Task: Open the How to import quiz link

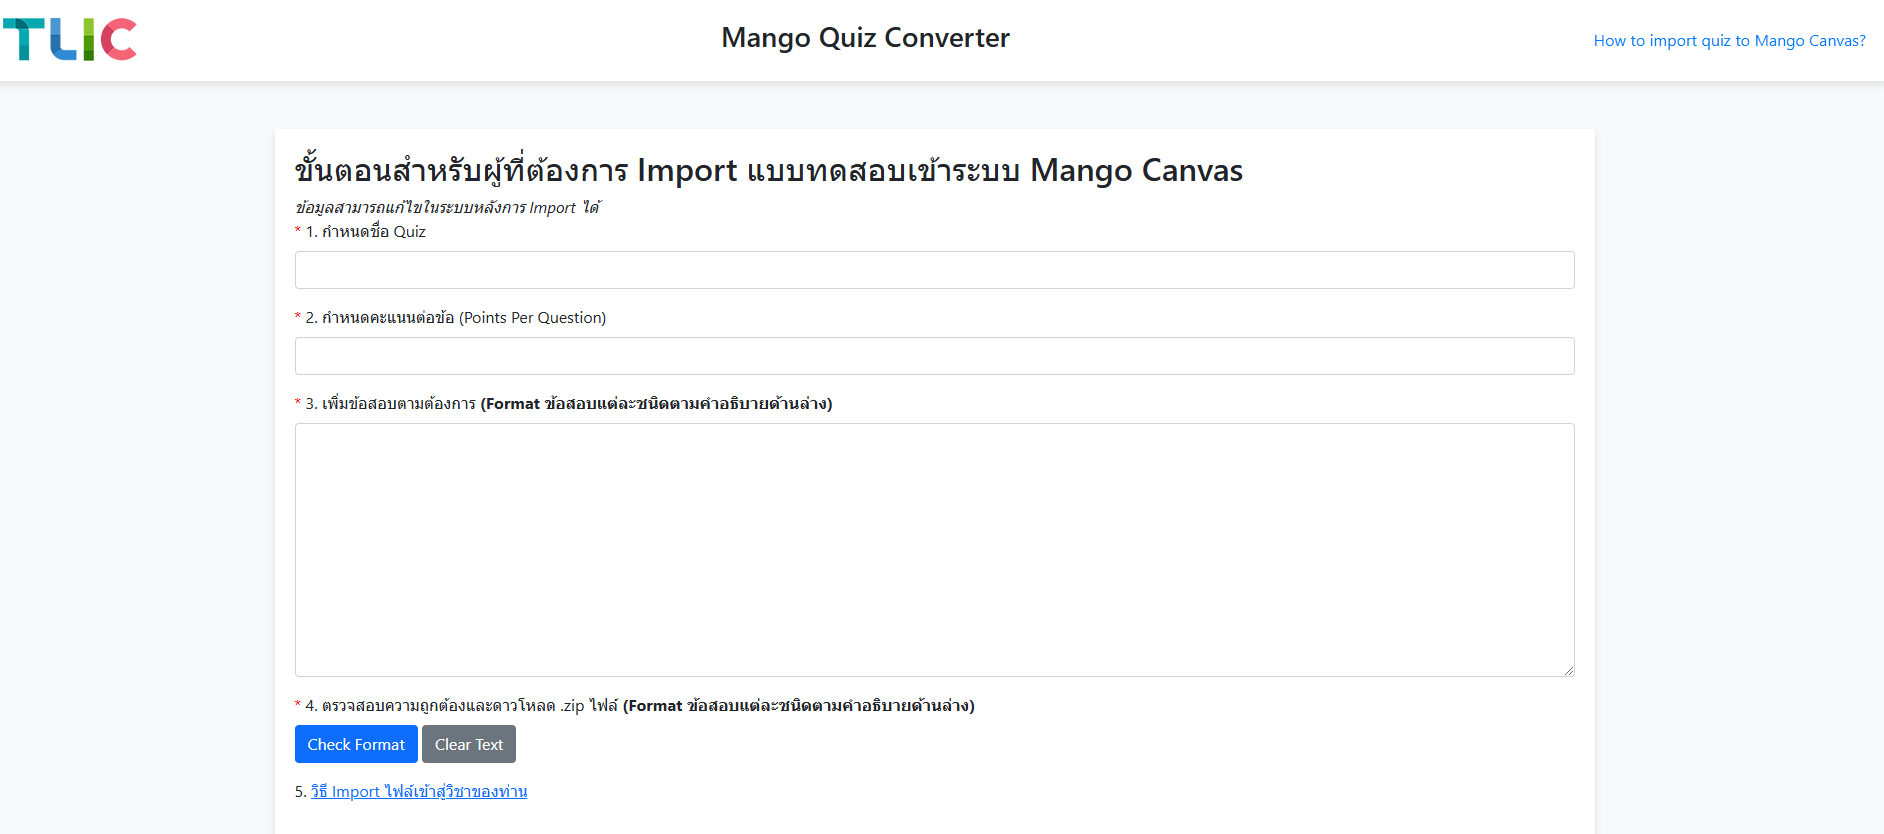Action: pos(1729,41)
